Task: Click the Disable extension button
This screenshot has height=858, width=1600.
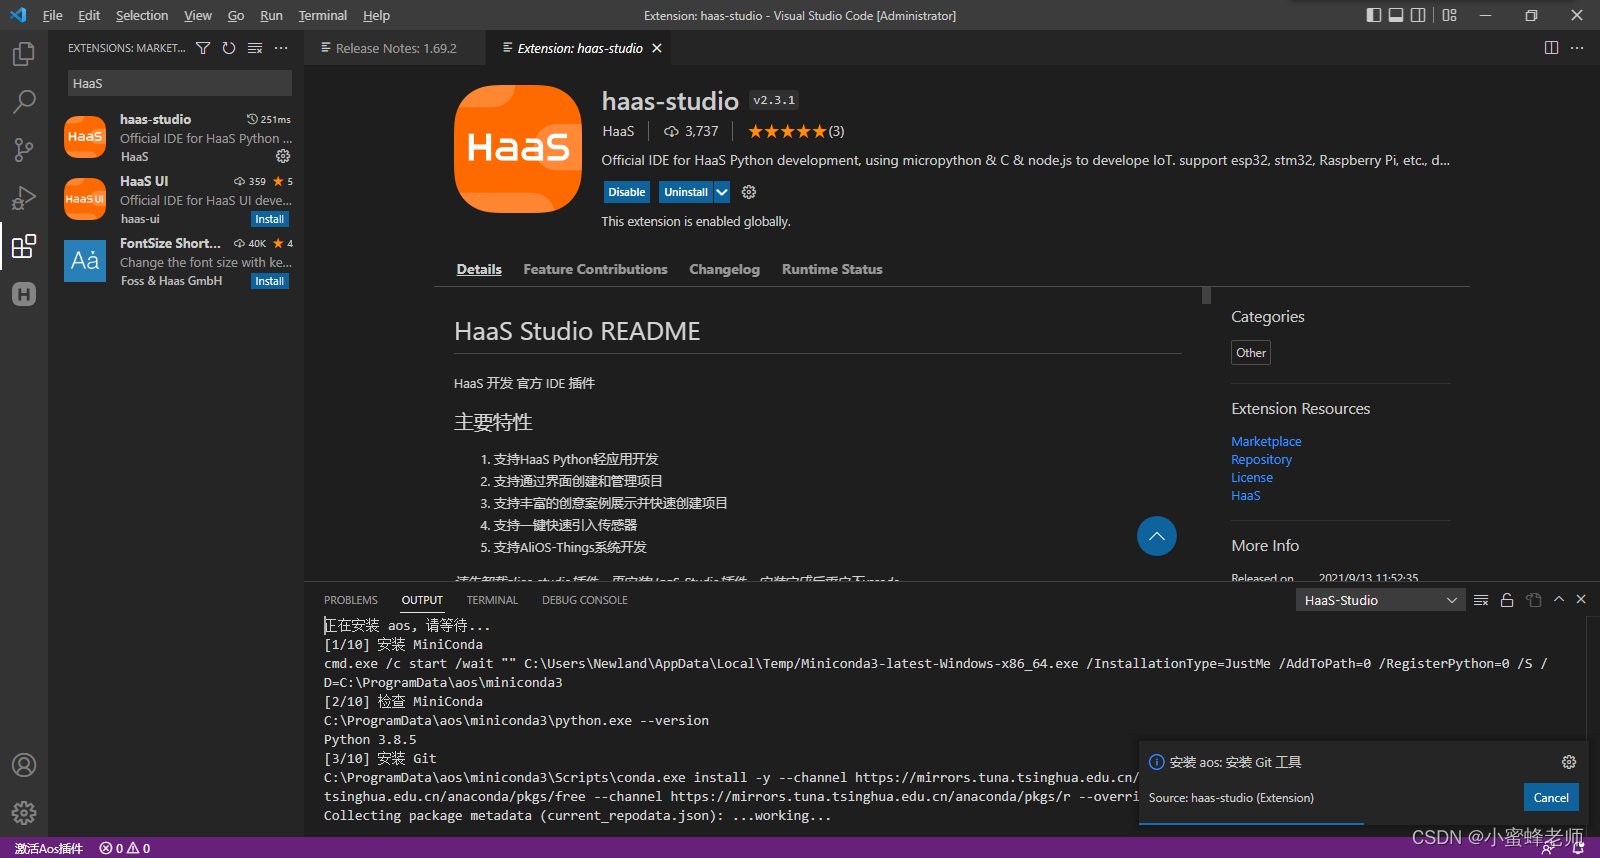Action: (627, 192)
